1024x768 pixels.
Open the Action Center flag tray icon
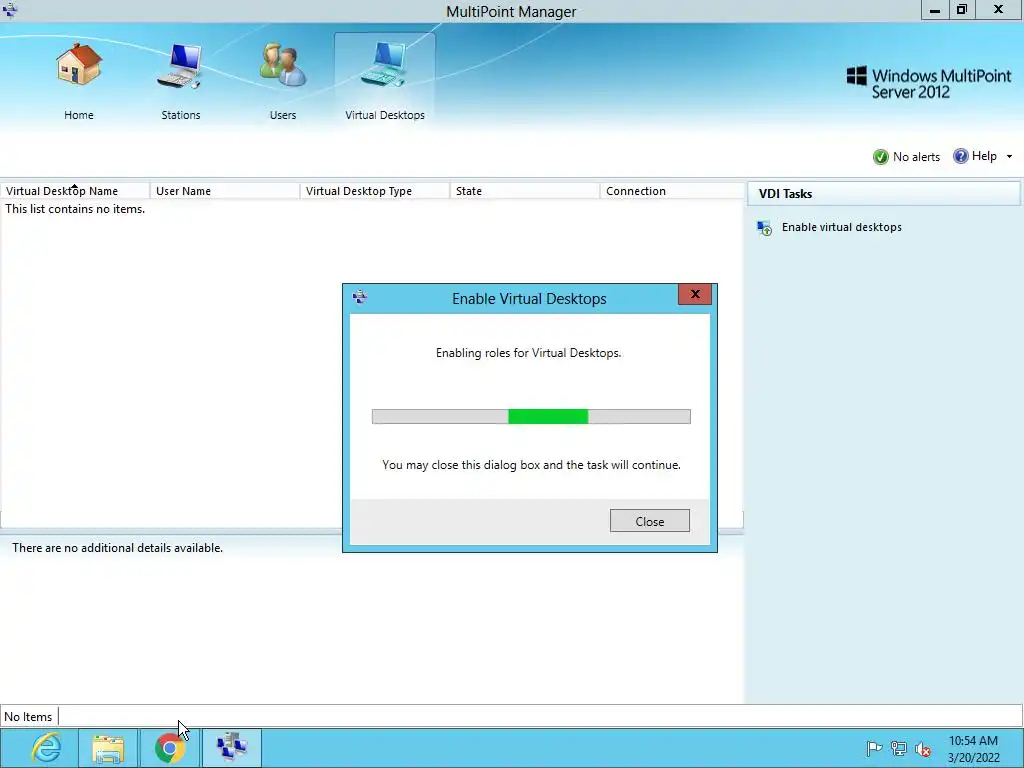tap(874, 748)
